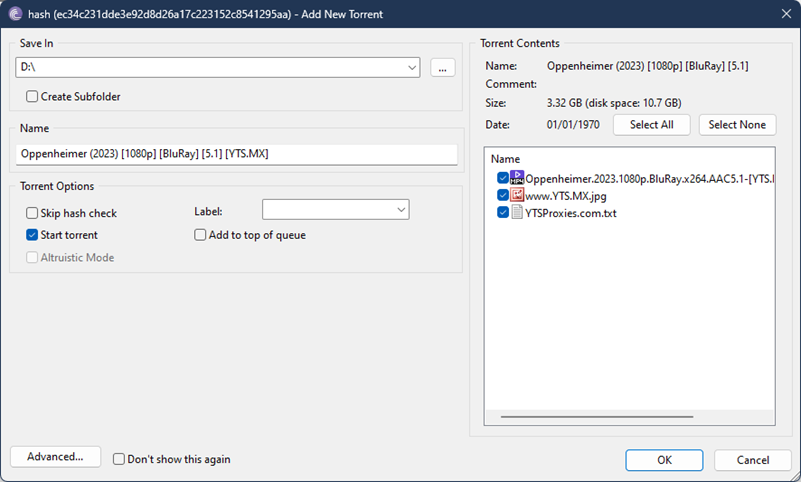Click the 01/01/1970 date value
The height and width of the screenshot is (482, 801).
(x=573, y=125)
